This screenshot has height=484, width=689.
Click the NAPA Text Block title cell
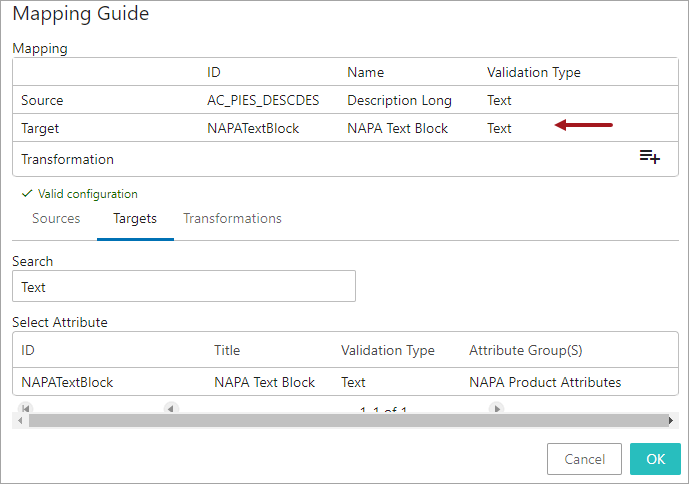[264, 382]
